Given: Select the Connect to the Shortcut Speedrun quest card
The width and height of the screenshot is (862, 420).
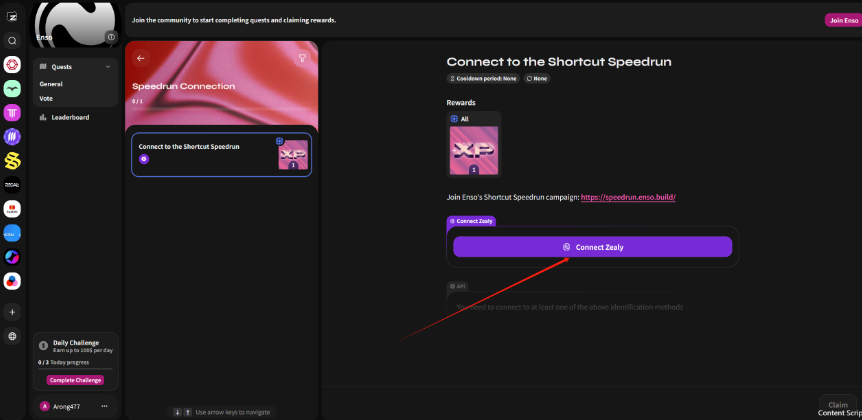Looking at the screenshot, I should tap(222, 154).
